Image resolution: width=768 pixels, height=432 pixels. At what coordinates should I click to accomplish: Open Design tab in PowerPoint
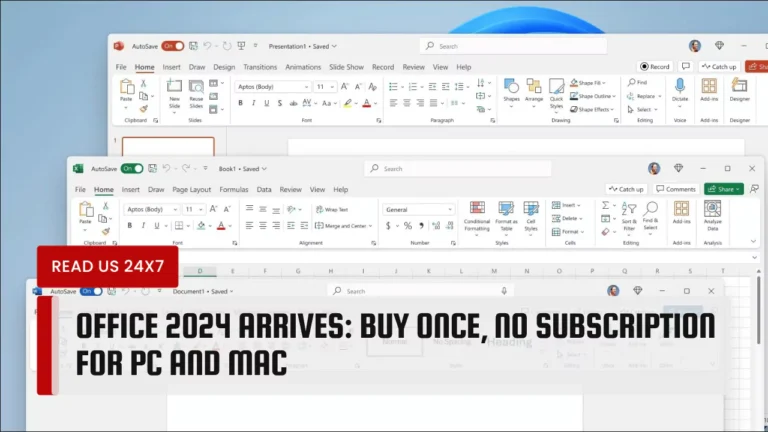224,67
